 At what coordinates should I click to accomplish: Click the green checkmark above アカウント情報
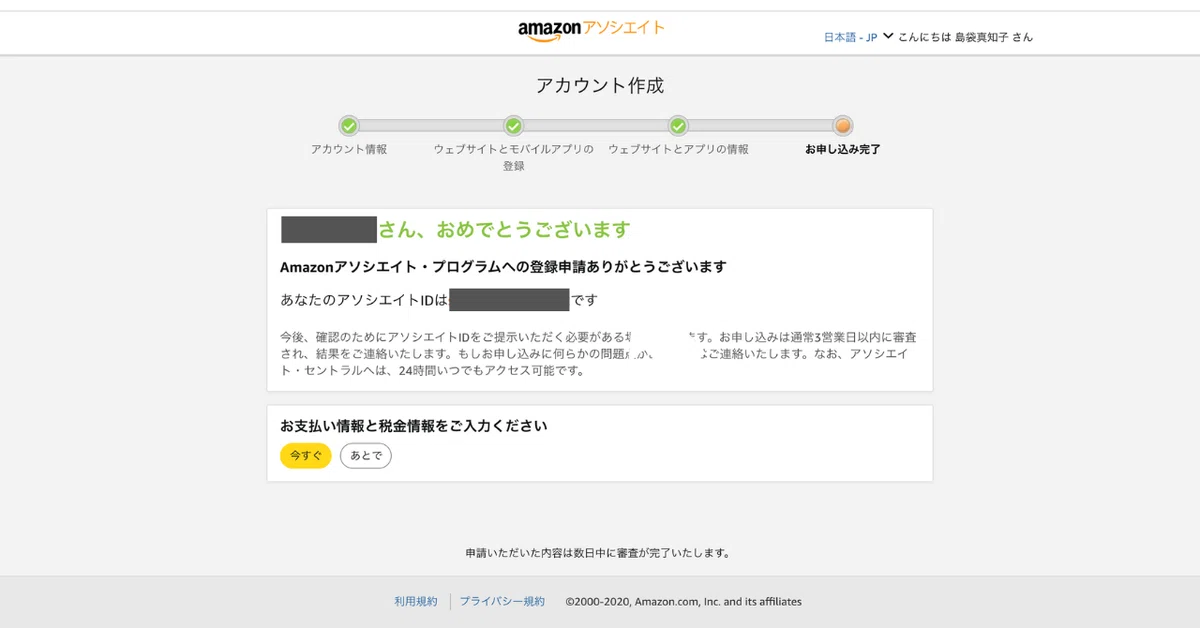click(x=348, y=126)
